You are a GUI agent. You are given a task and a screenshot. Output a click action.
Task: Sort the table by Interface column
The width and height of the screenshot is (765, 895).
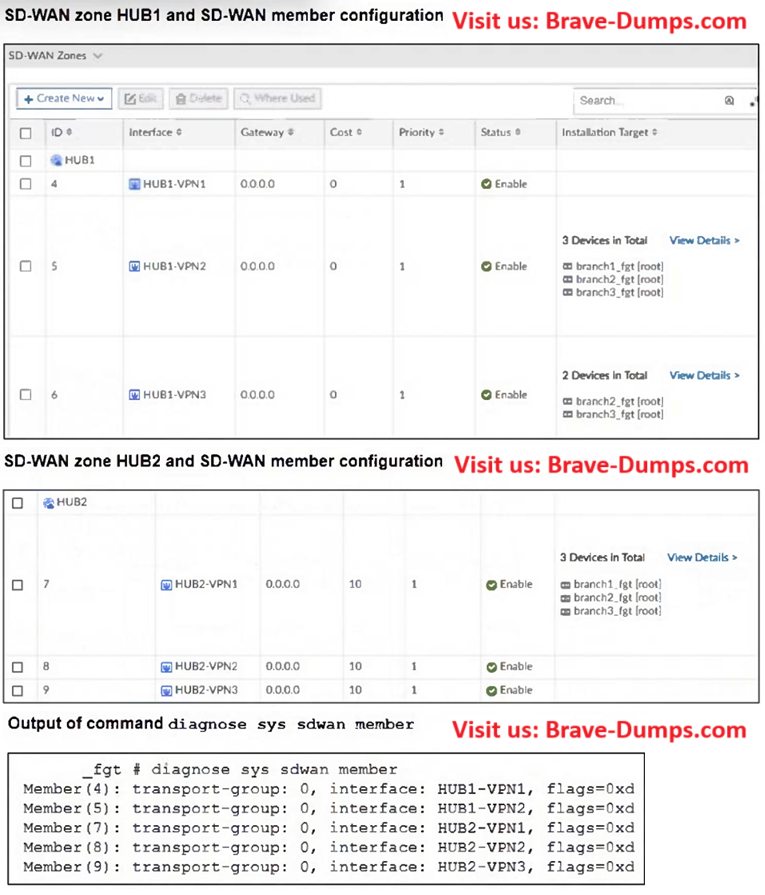click(x=154, y=133)
